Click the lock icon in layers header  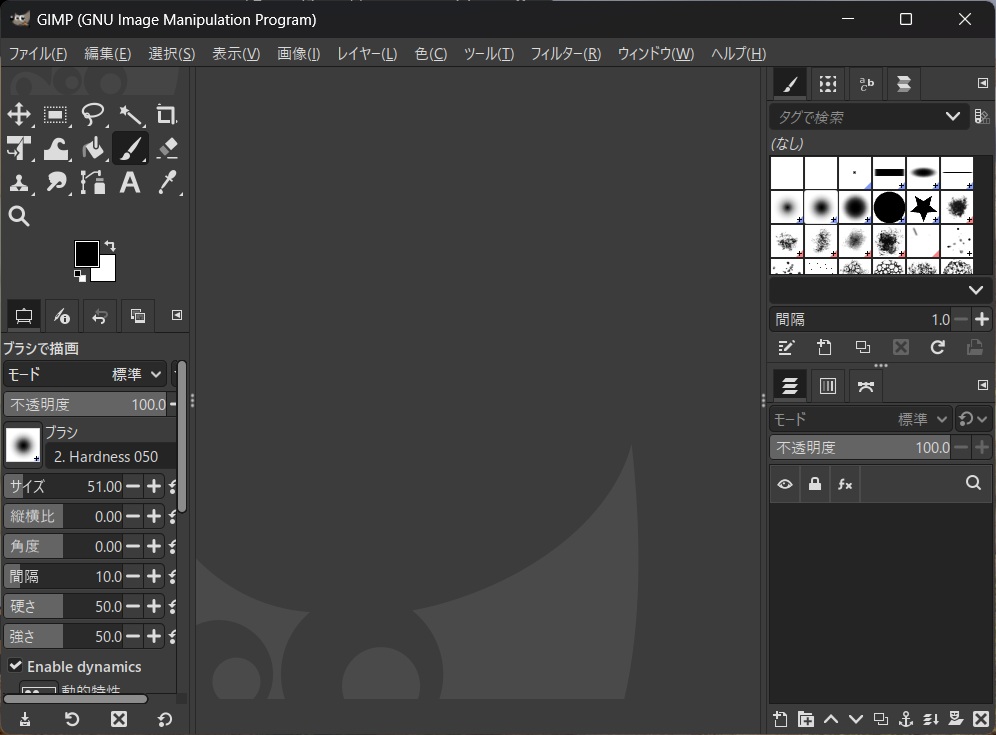point(815,484)
